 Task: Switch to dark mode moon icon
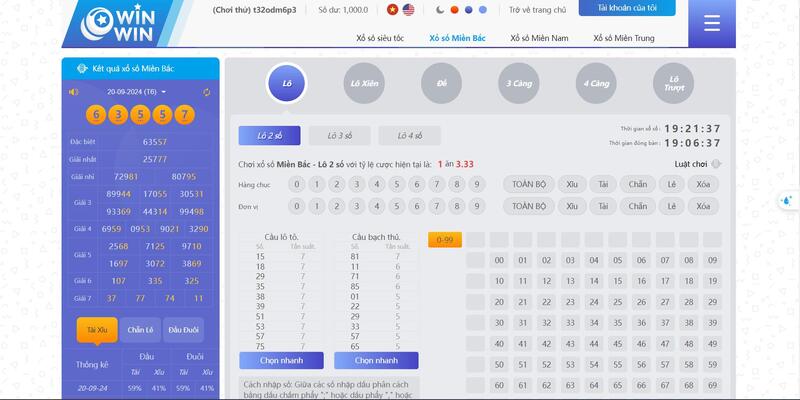pyautogui.click(x=440, y=10)
